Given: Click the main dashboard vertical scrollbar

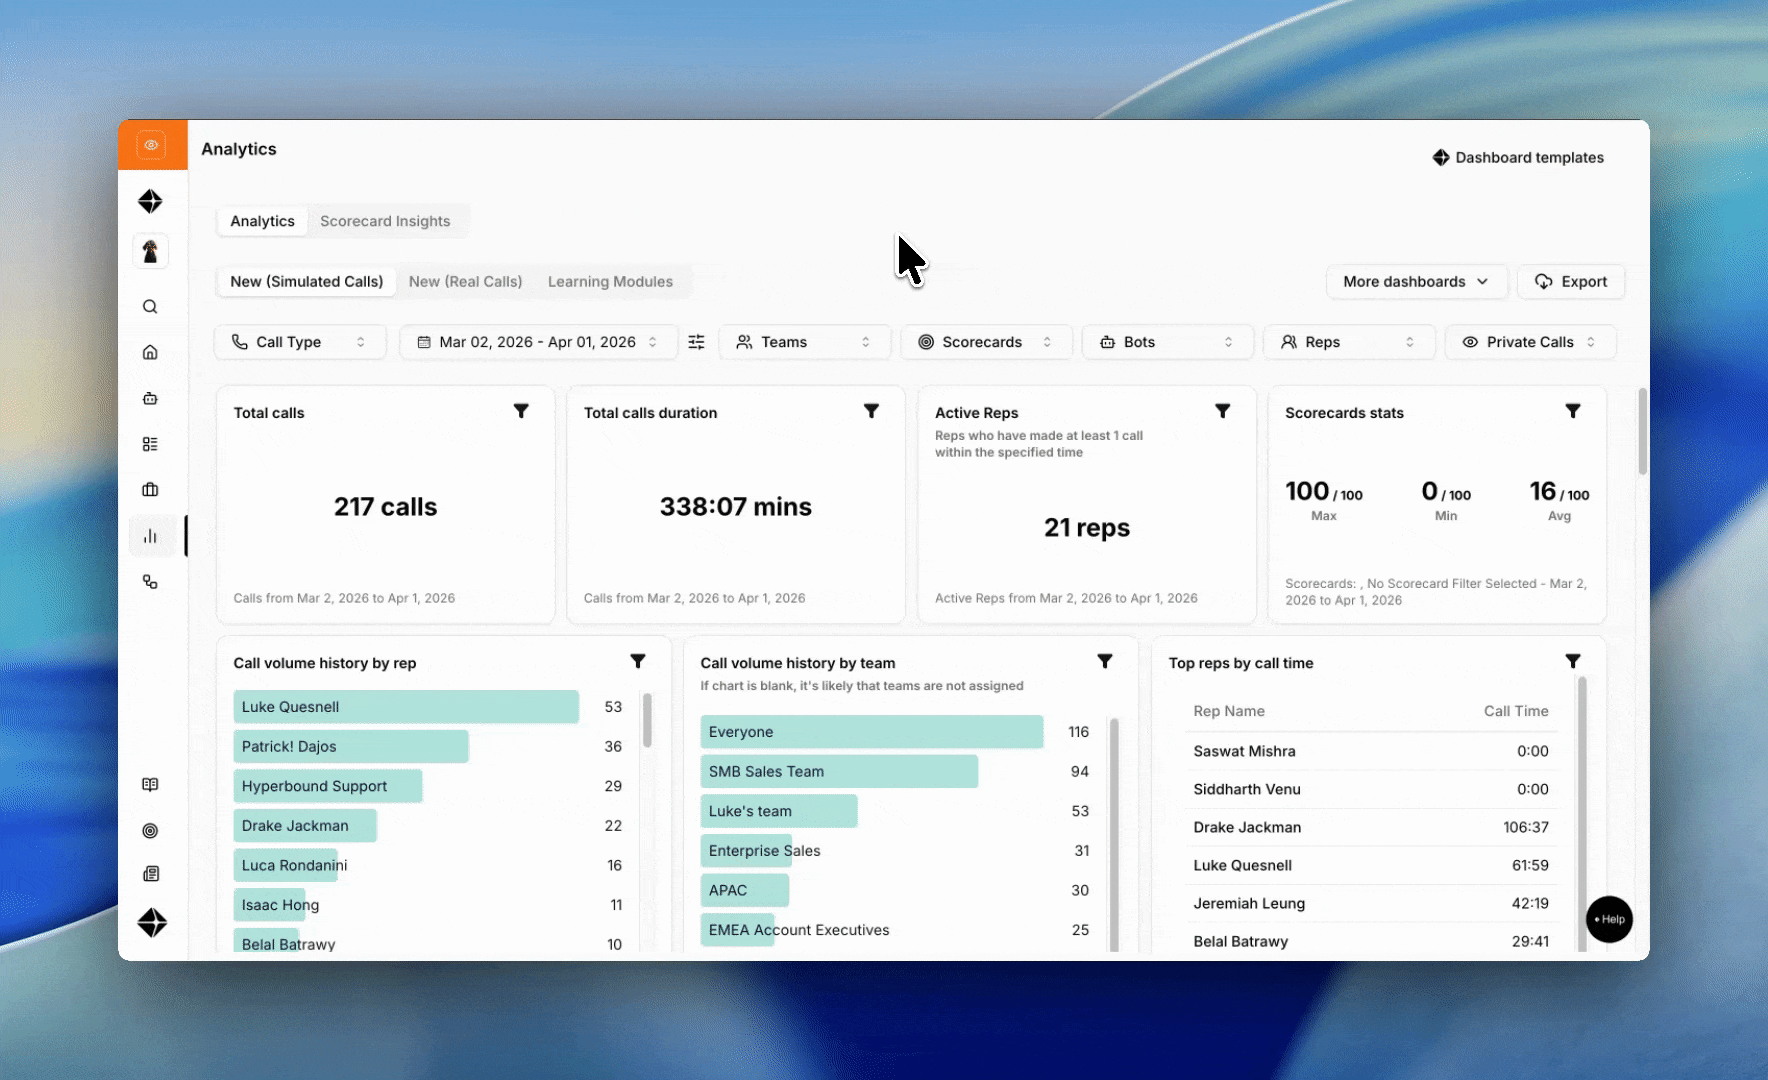Looking at the screenshot, I should [x=1642, y=432].
